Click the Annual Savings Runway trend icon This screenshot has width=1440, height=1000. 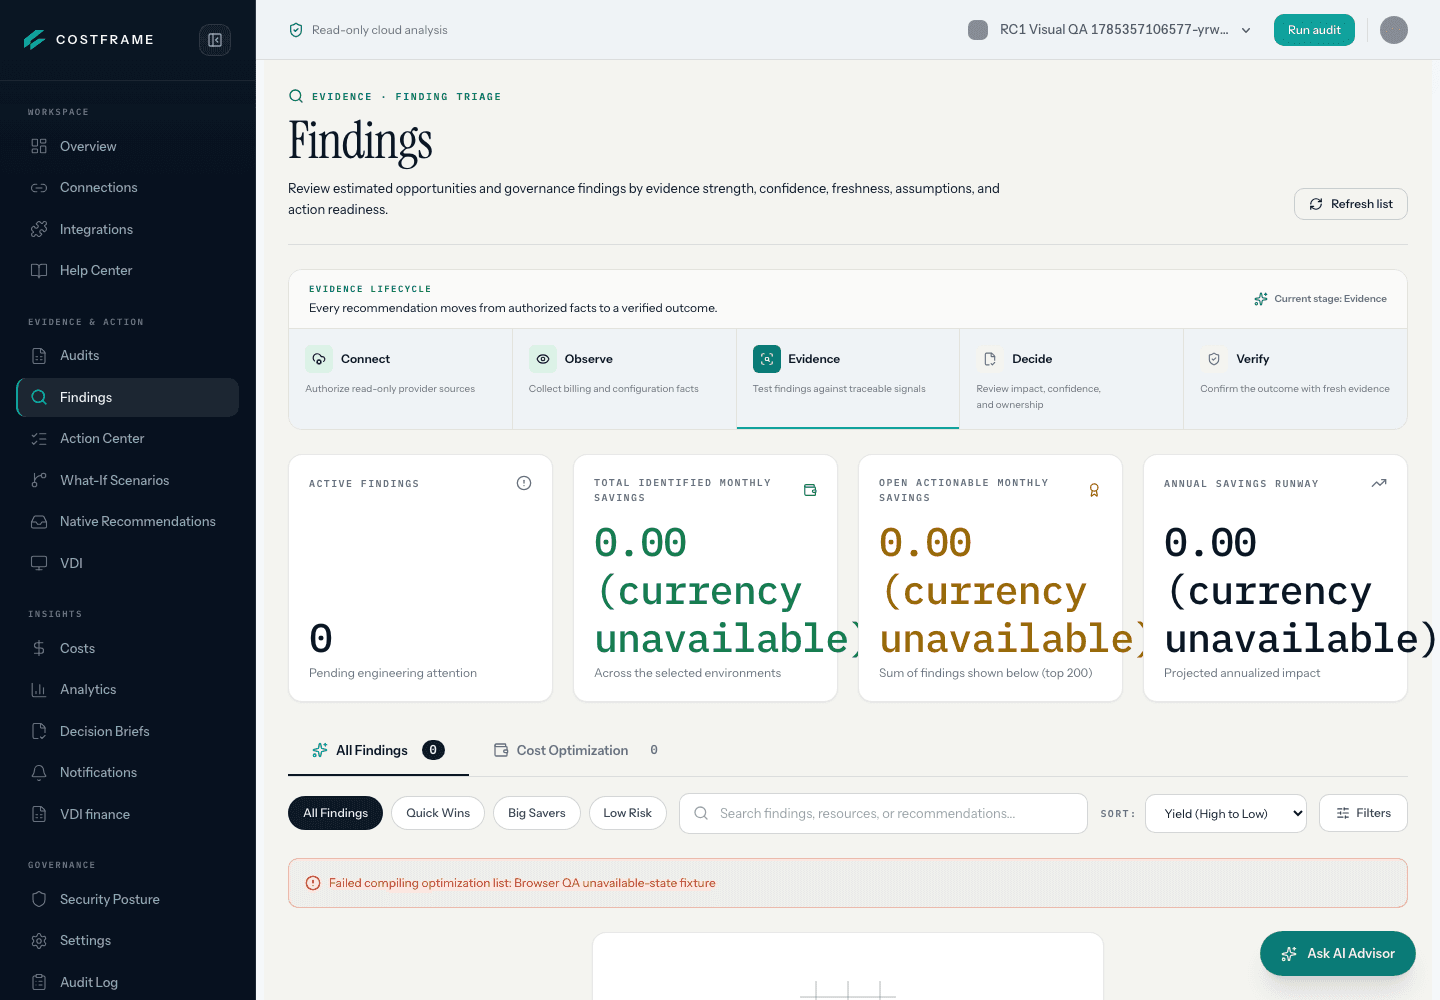(x=1379, y=483)
